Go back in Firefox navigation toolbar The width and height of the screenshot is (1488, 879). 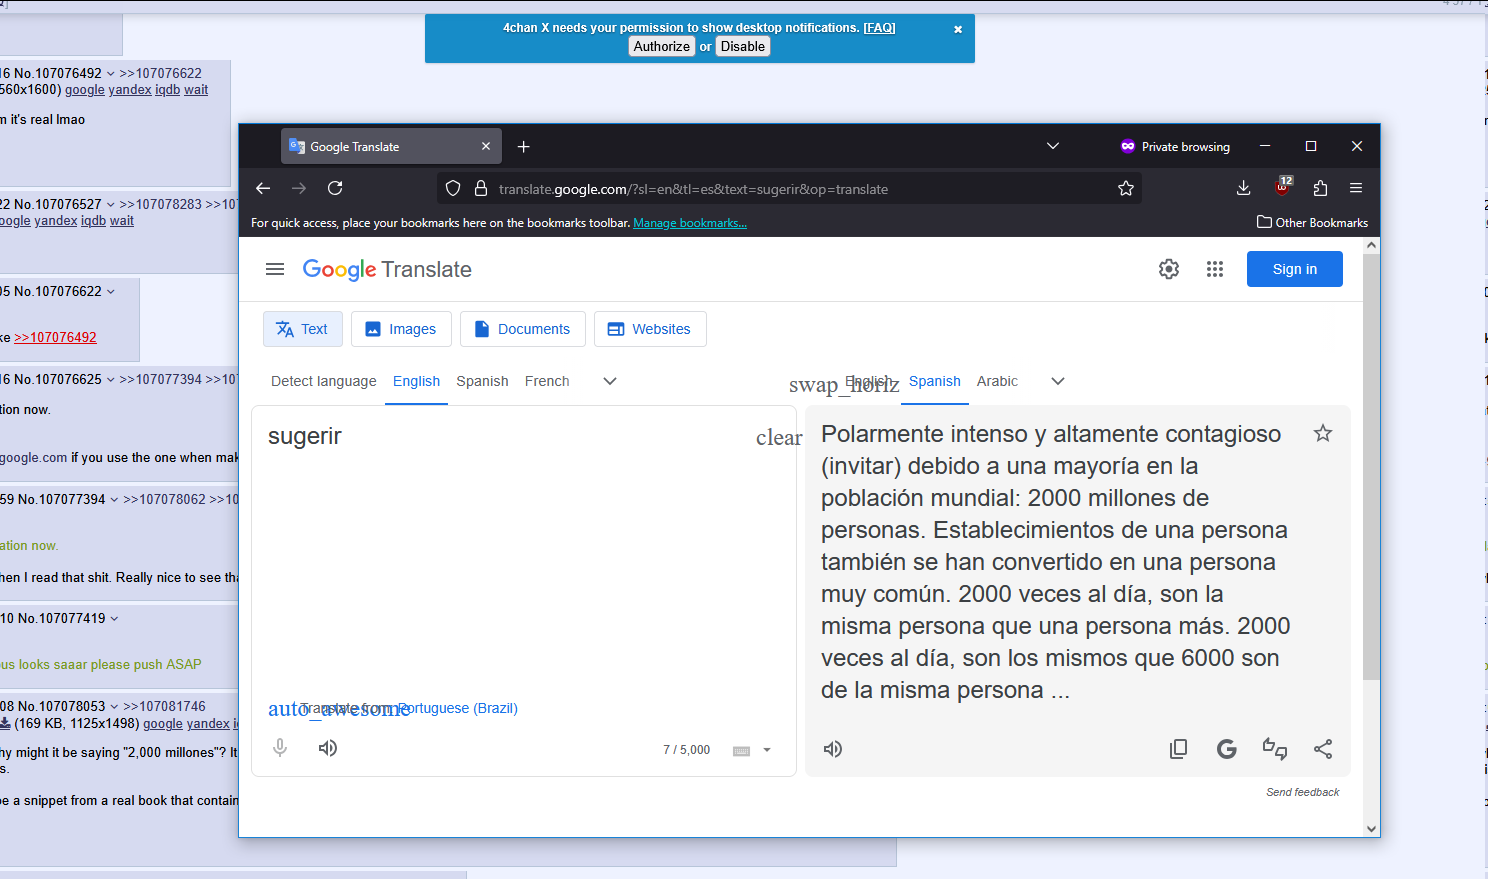pyautogui.click(x=263, y=188)
